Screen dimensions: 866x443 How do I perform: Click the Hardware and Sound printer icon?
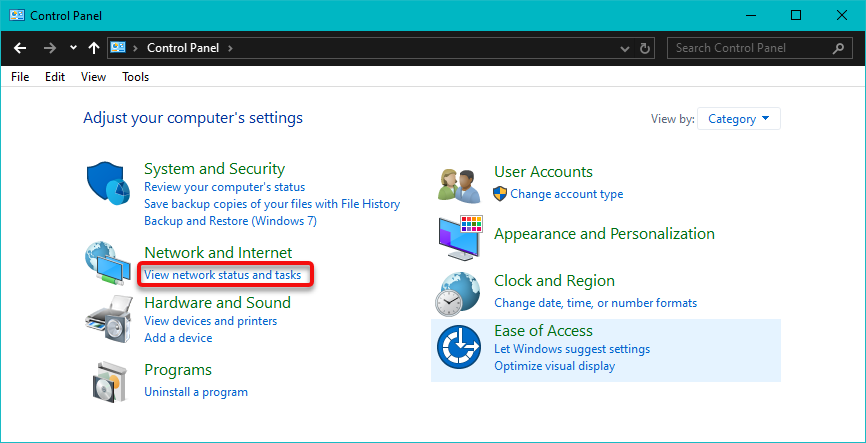pos(109,319)
